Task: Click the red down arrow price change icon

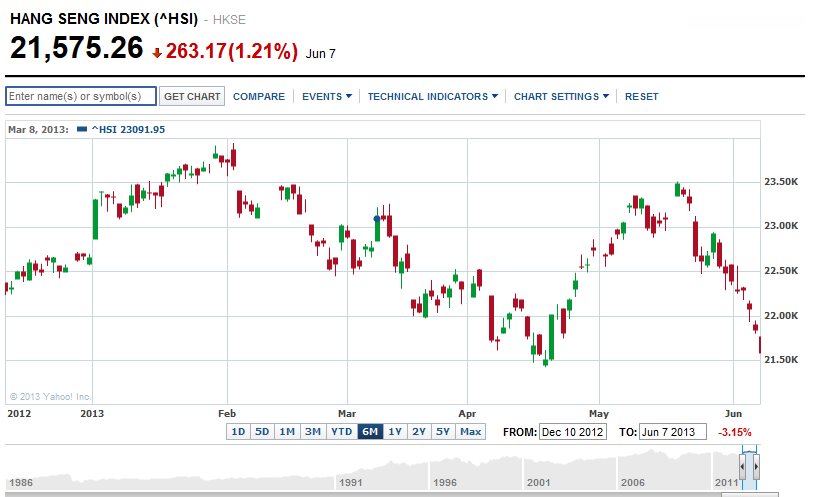Action: (x=157, y=53)
